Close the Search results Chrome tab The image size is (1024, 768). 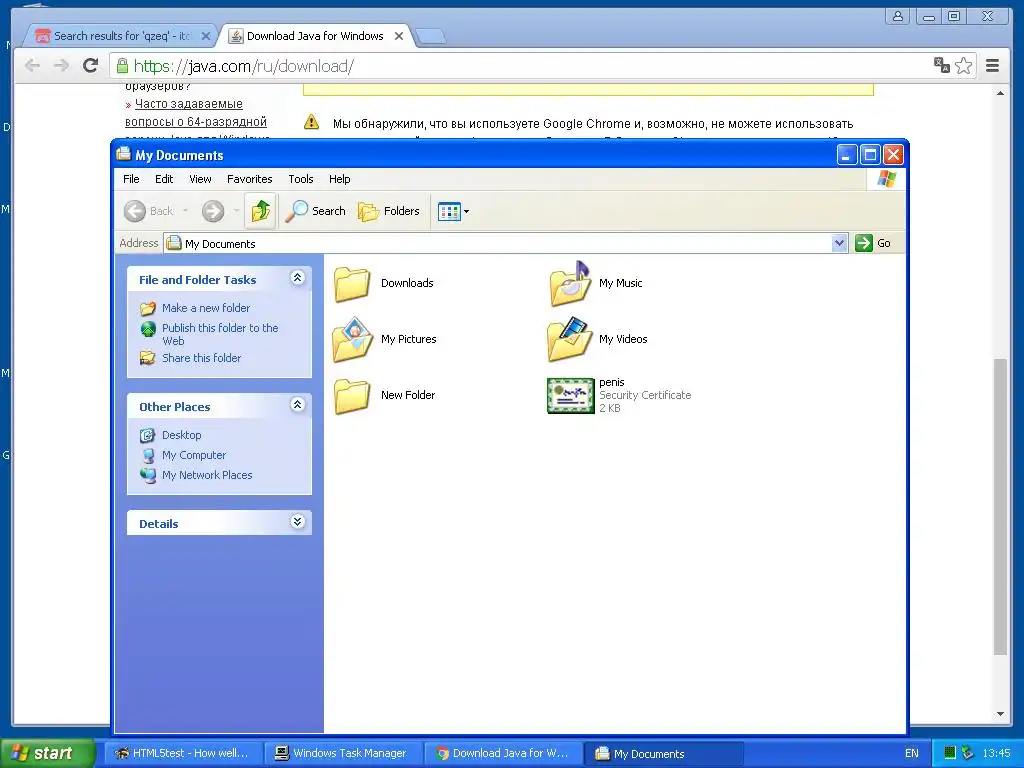coord(206,37)
